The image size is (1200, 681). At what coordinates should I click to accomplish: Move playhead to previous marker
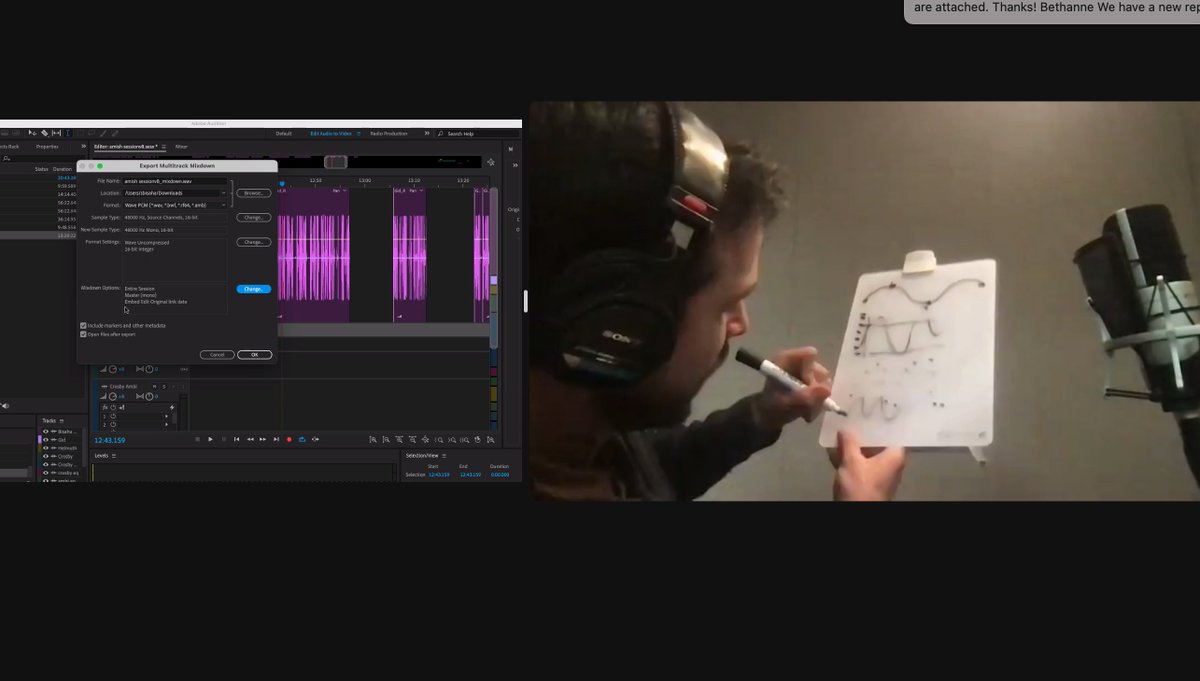[x=236, y=439]
